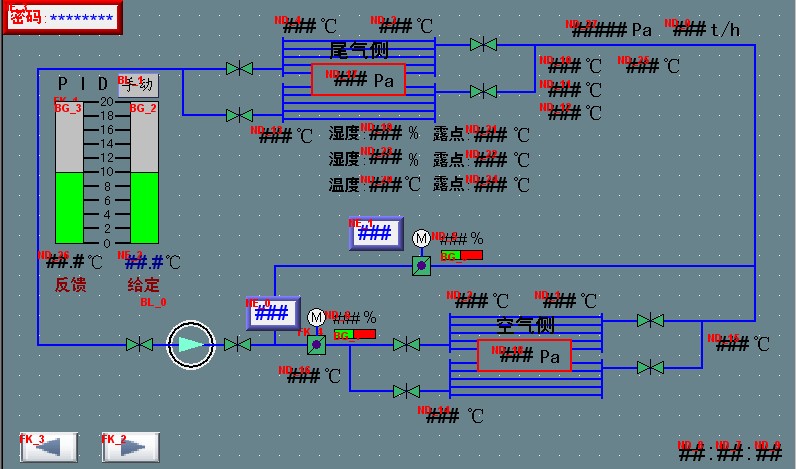
Task: Click the valve just left of the pump
Action: (139, 345)
